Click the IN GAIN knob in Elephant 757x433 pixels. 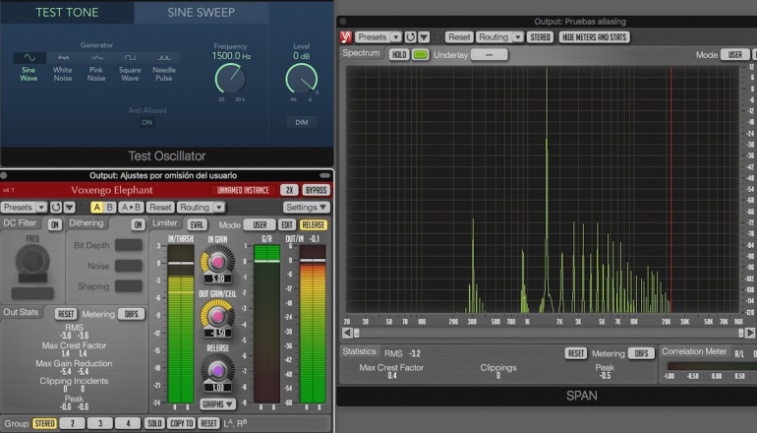(x=217, y=262)
